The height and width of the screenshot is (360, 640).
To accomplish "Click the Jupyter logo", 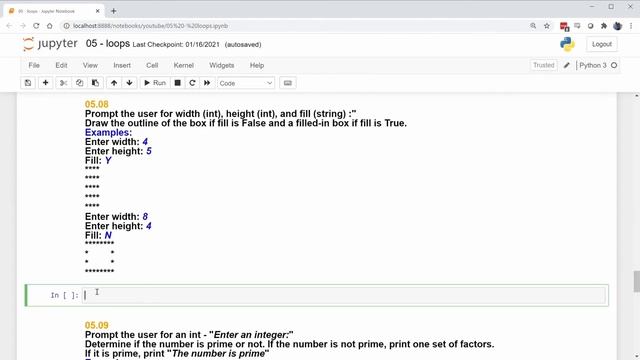I will click(x=50, y=44).
